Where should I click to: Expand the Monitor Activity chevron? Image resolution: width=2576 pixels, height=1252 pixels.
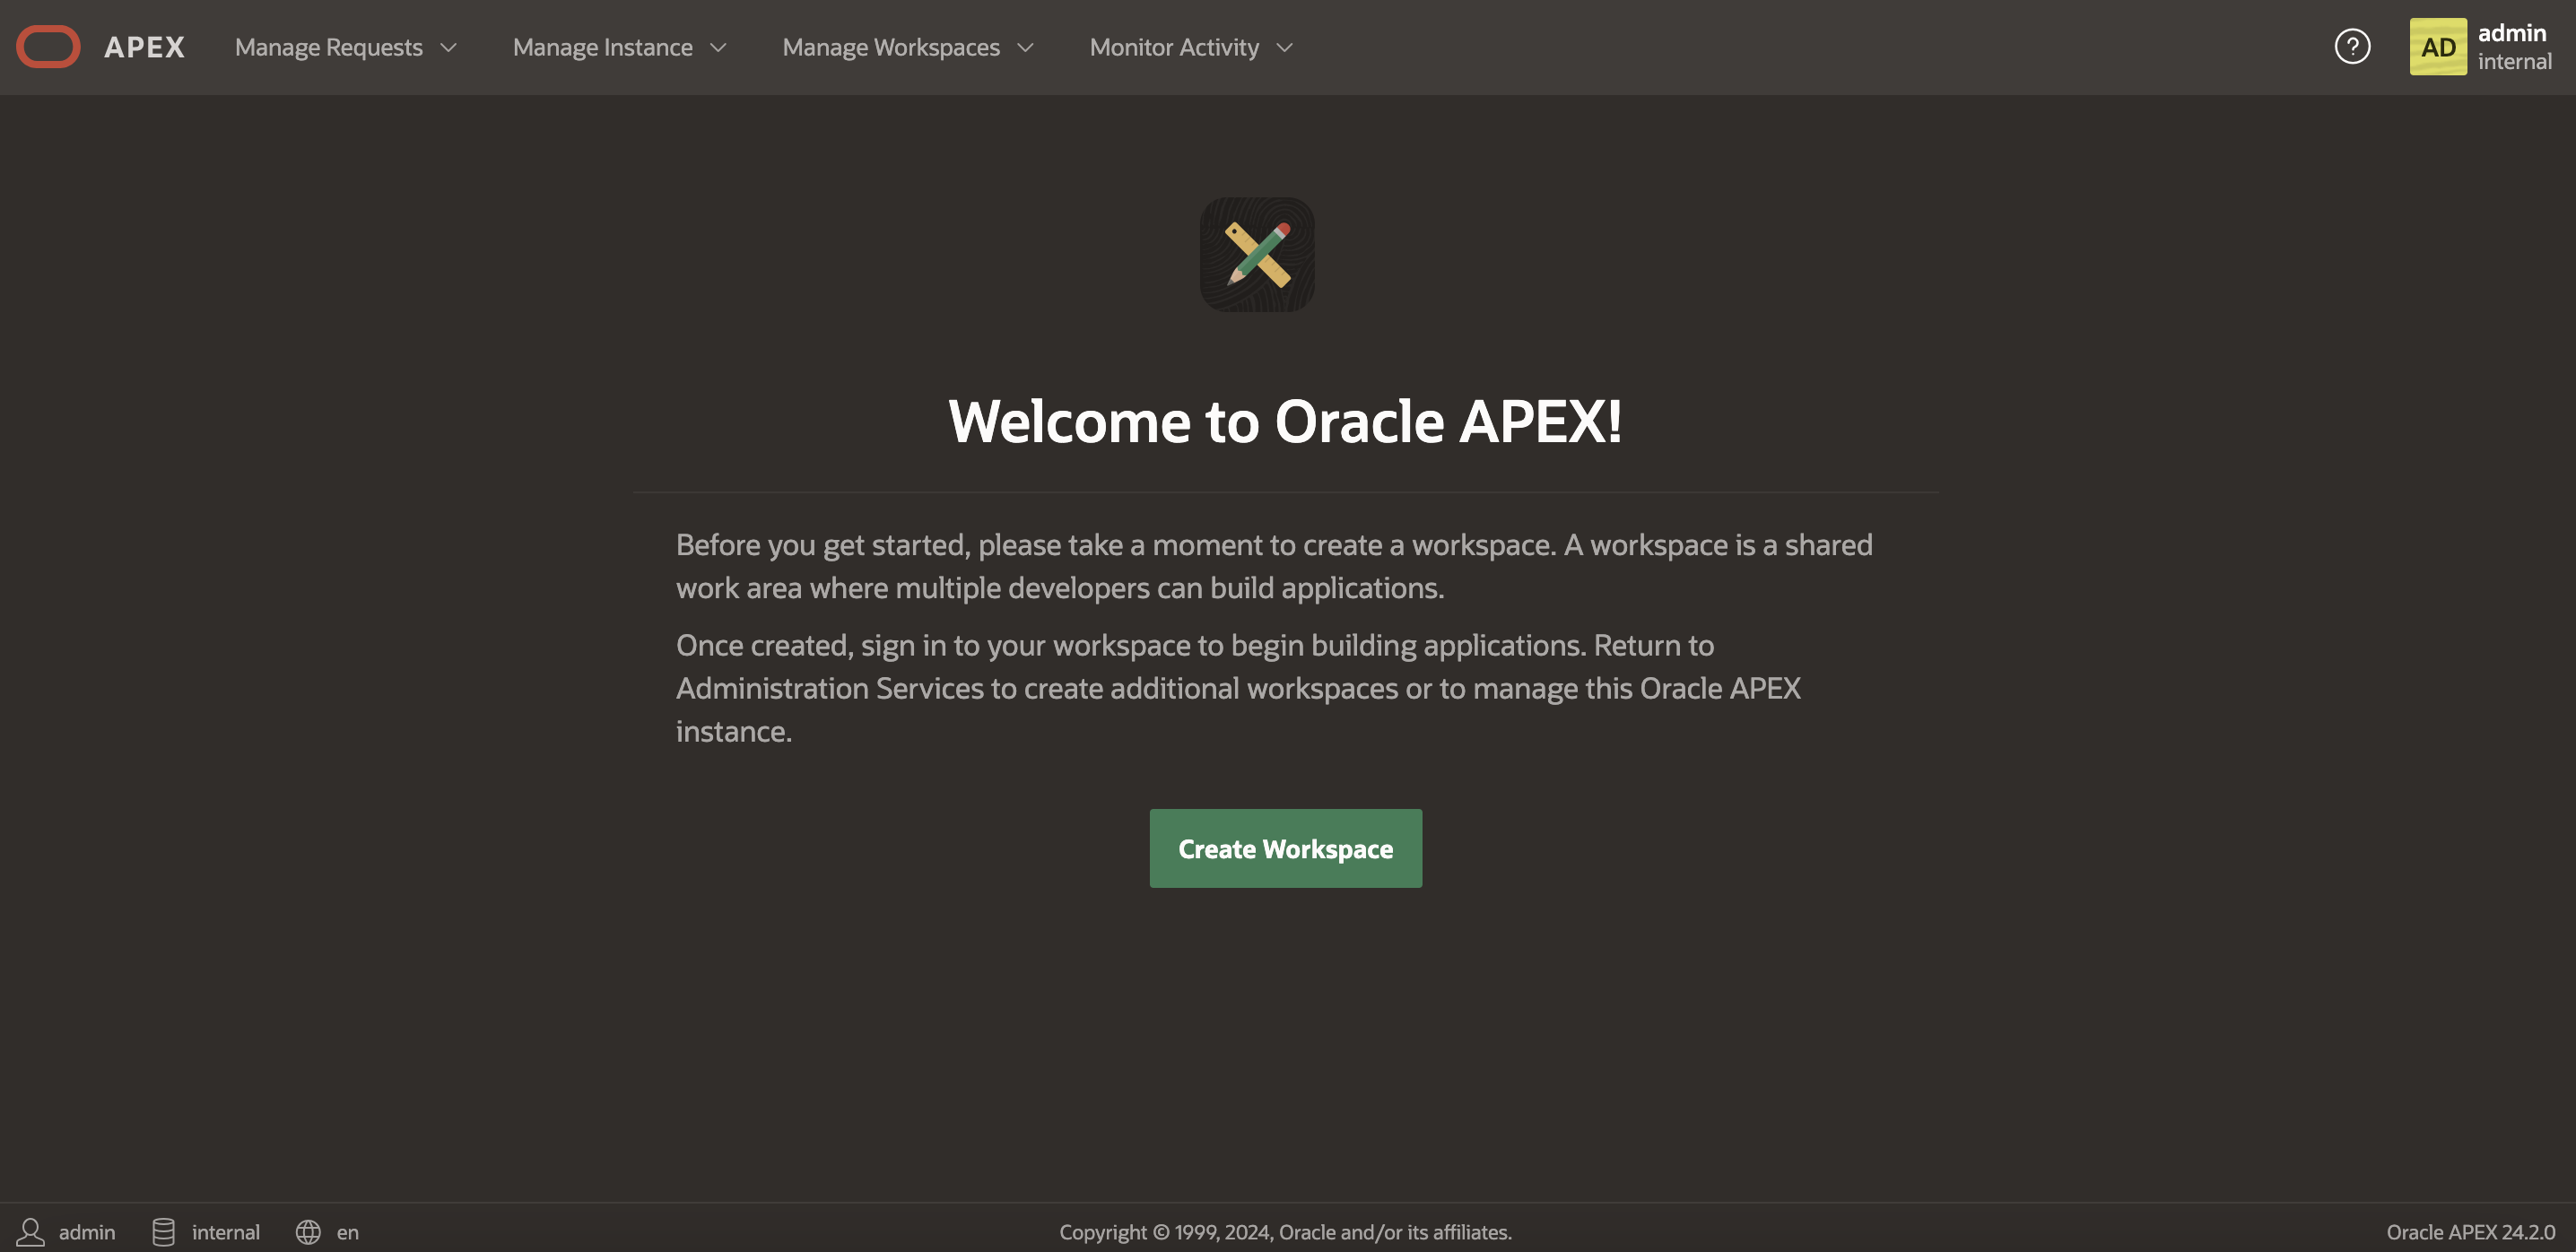[x=1285, y=47]
